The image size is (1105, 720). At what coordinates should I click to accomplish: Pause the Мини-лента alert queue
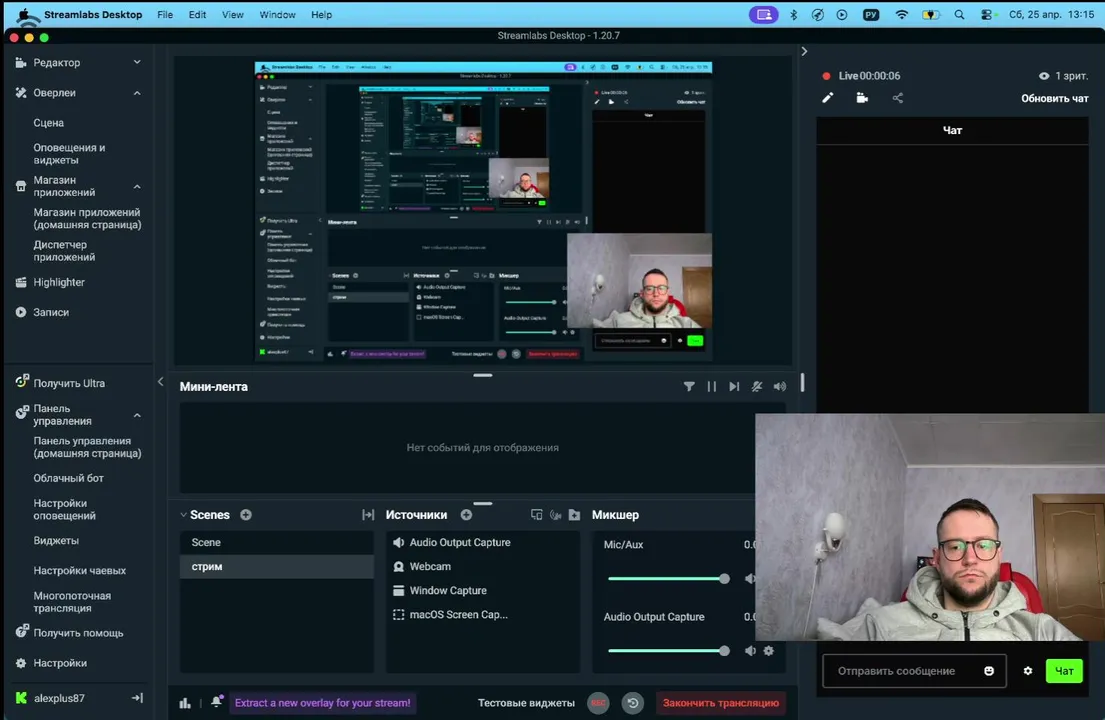coord(712,386)
